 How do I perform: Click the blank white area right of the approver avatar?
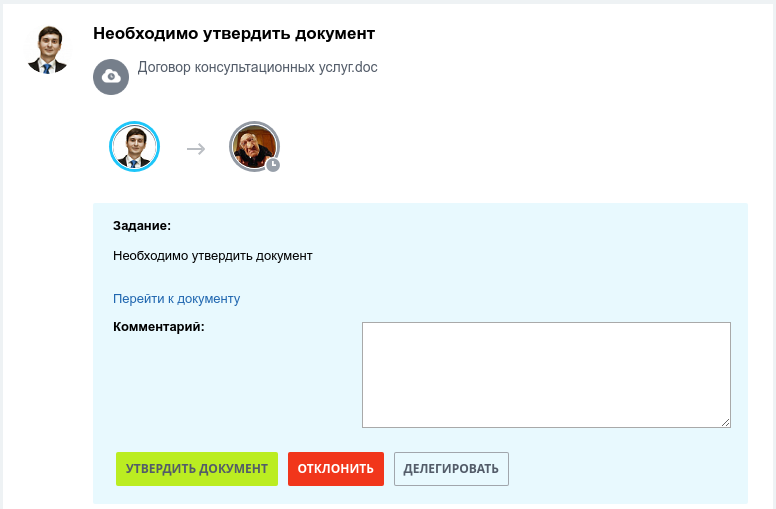[495, 147]
